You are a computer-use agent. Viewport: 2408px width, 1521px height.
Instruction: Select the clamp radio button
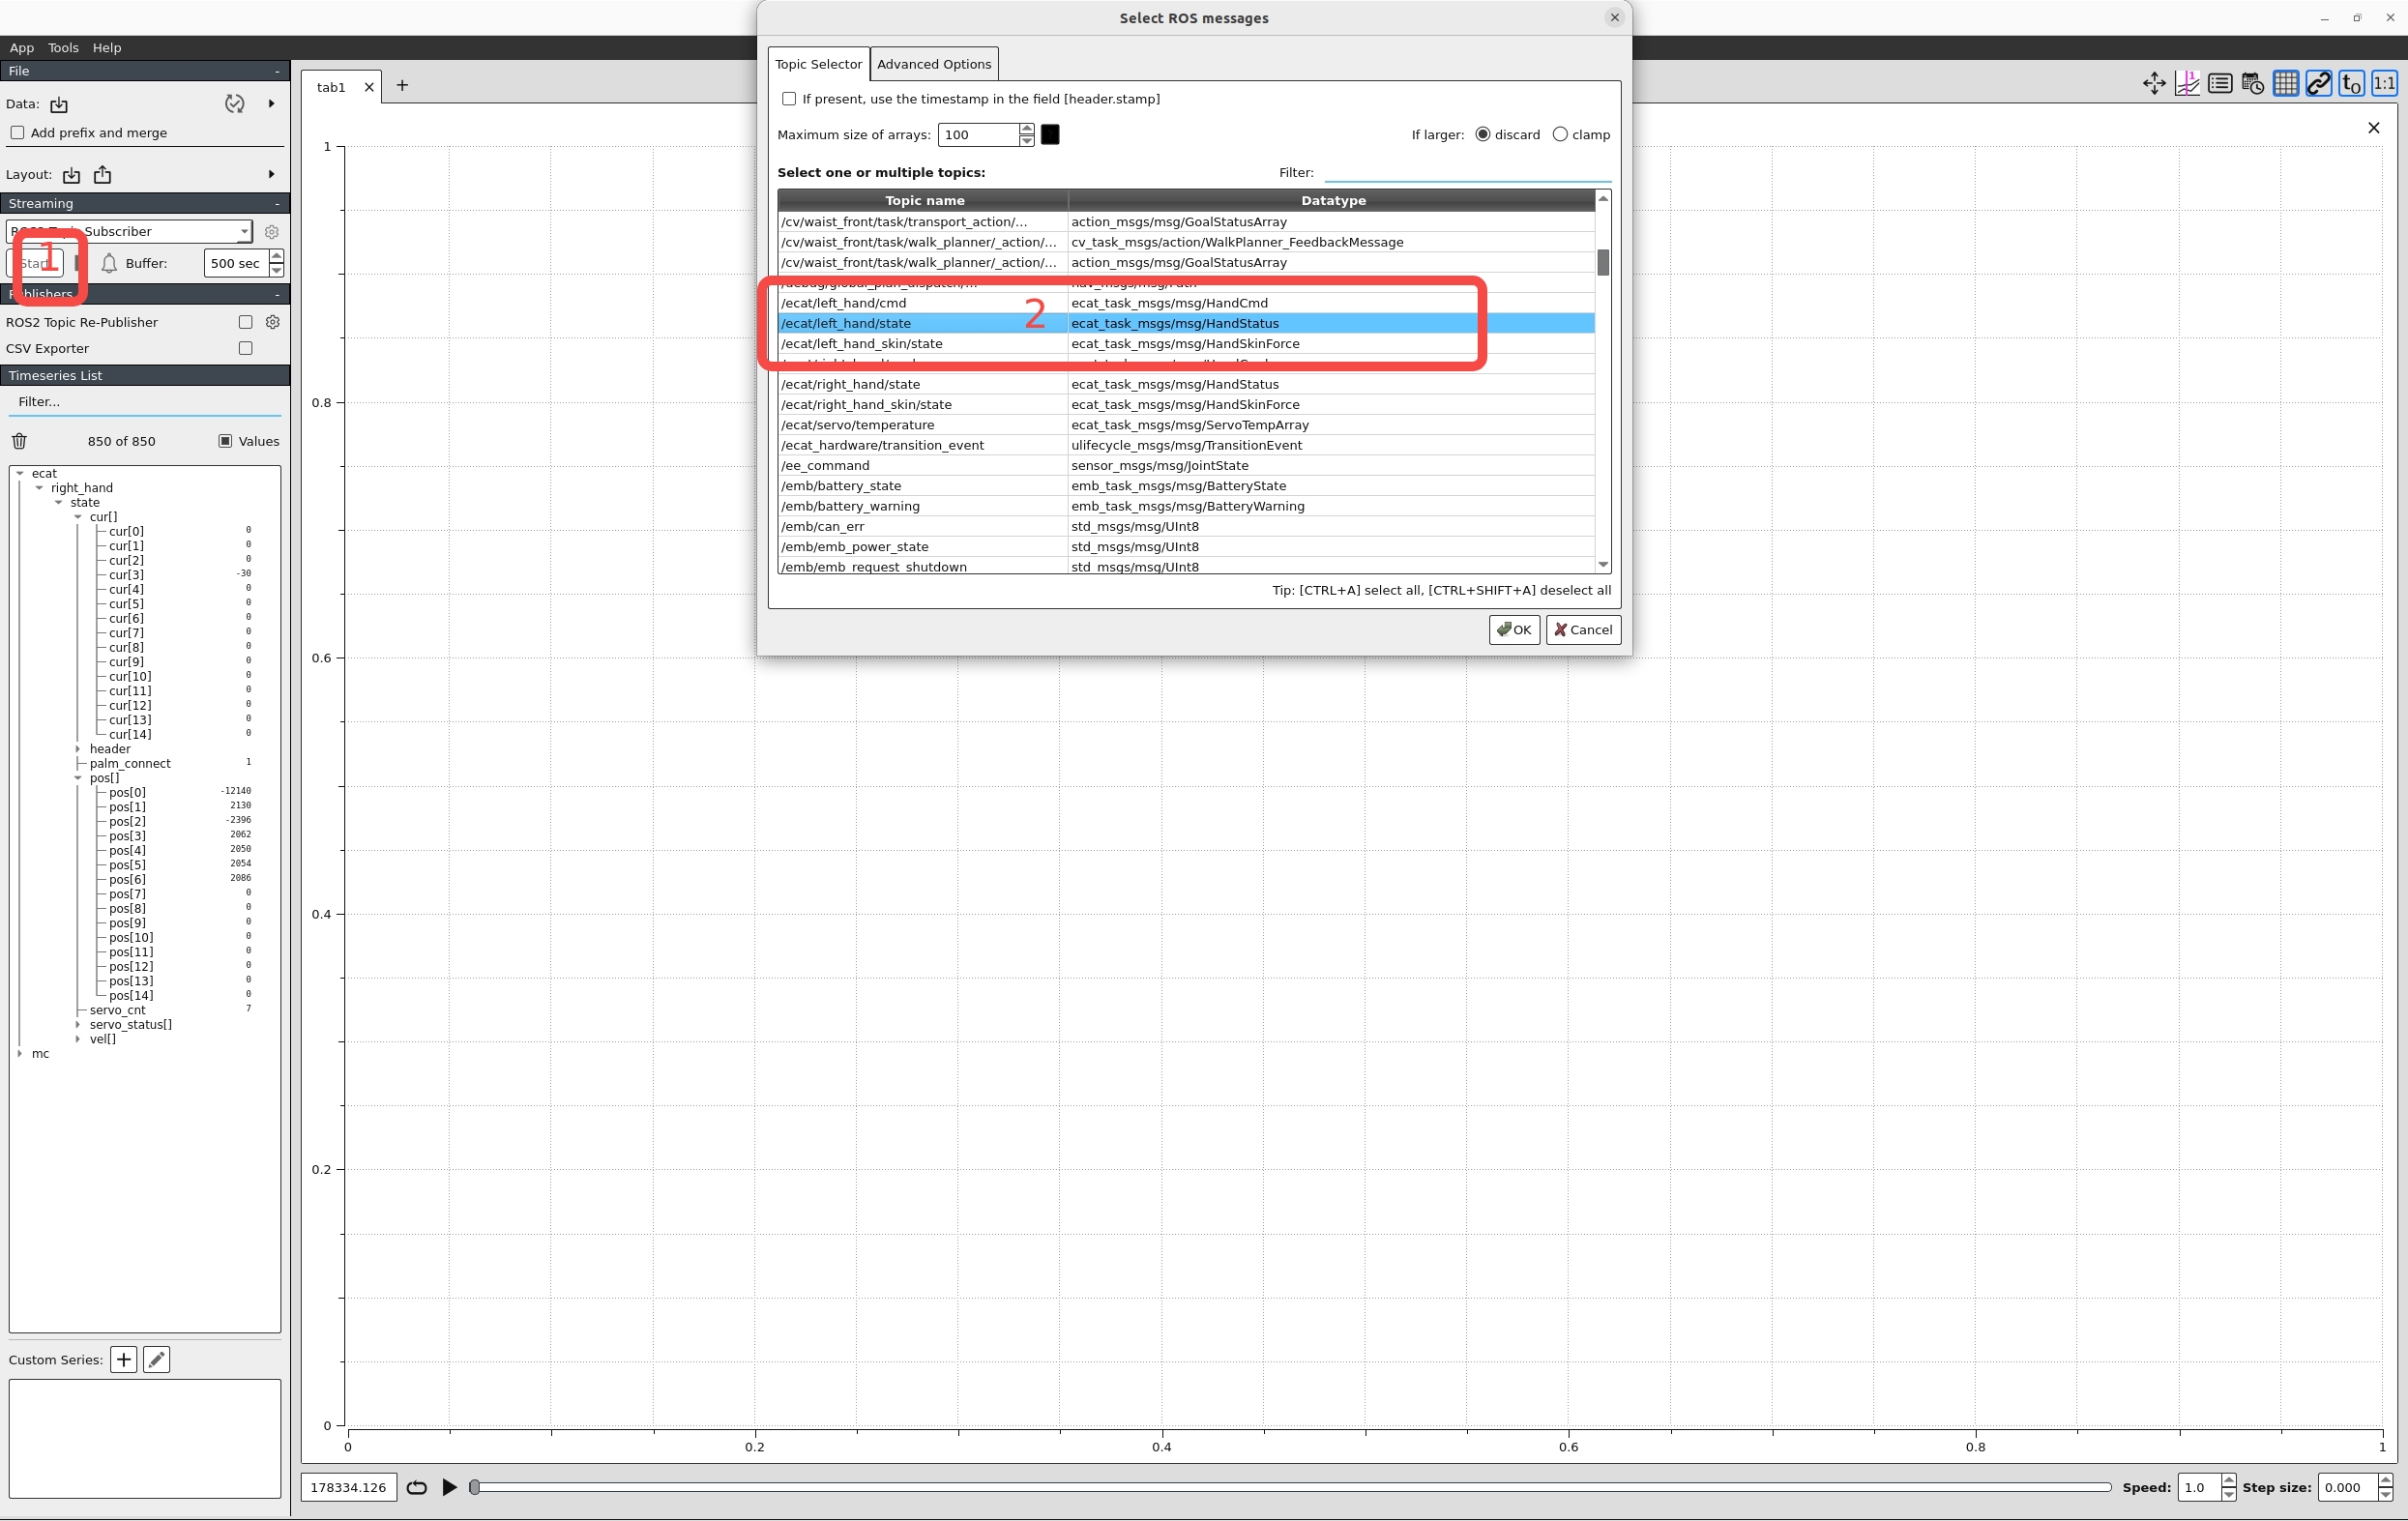pos(1560,135)
